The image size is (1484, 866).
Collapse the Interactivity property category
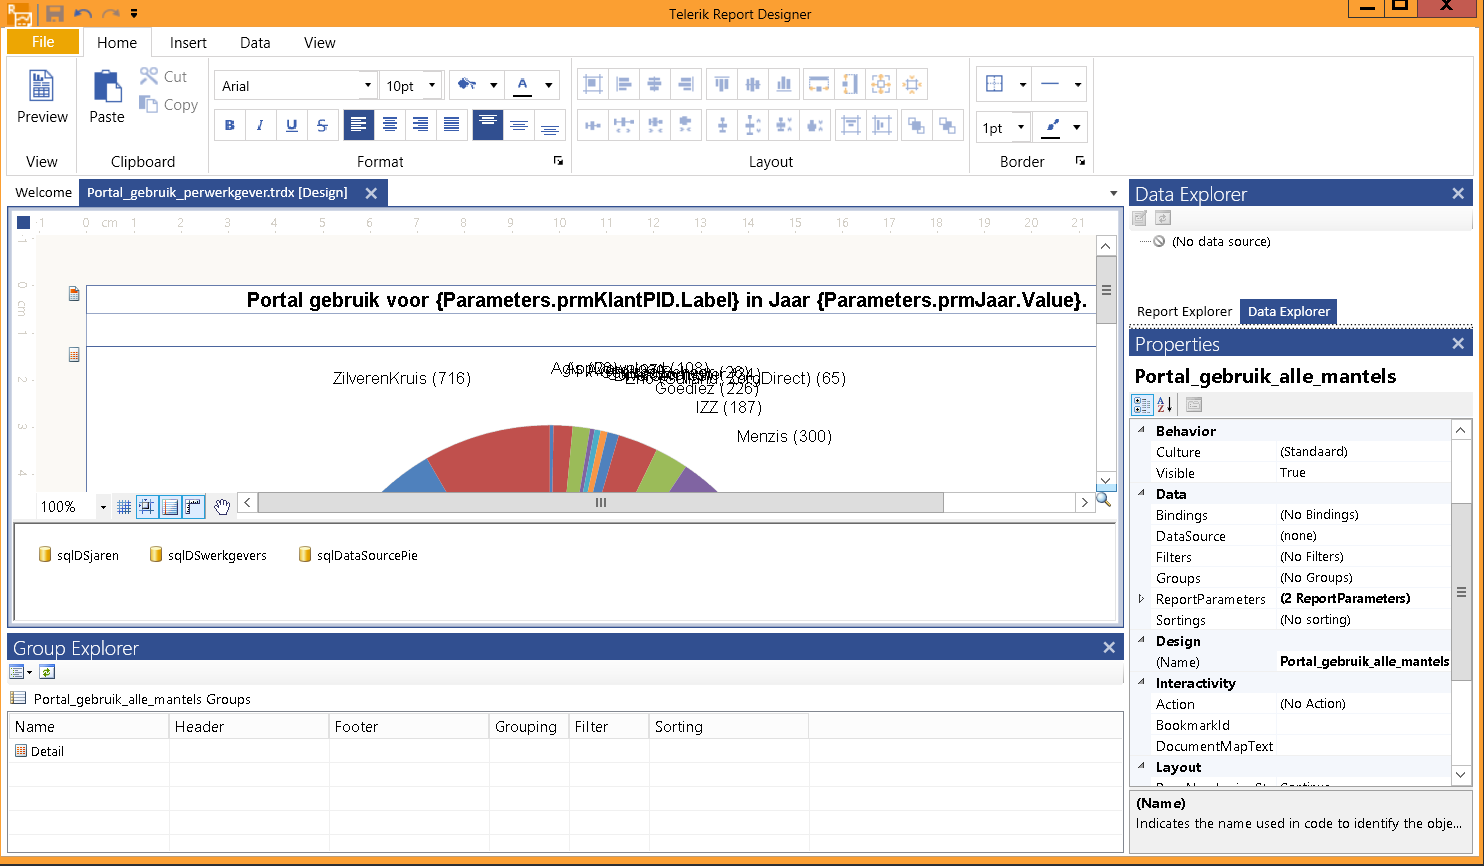1141,683
